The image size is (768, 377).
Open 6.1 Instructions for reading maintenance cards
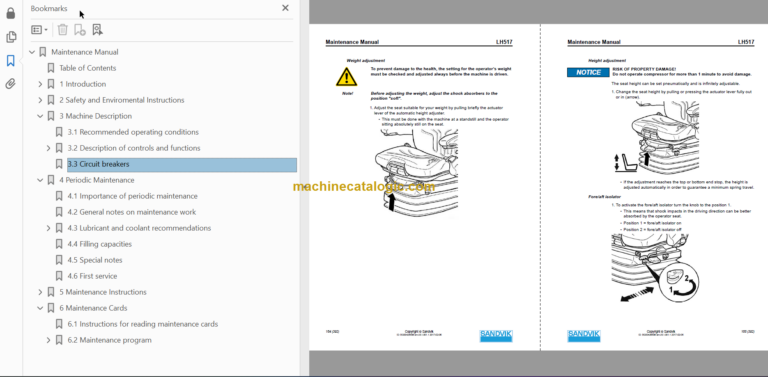tap(143, 324)
